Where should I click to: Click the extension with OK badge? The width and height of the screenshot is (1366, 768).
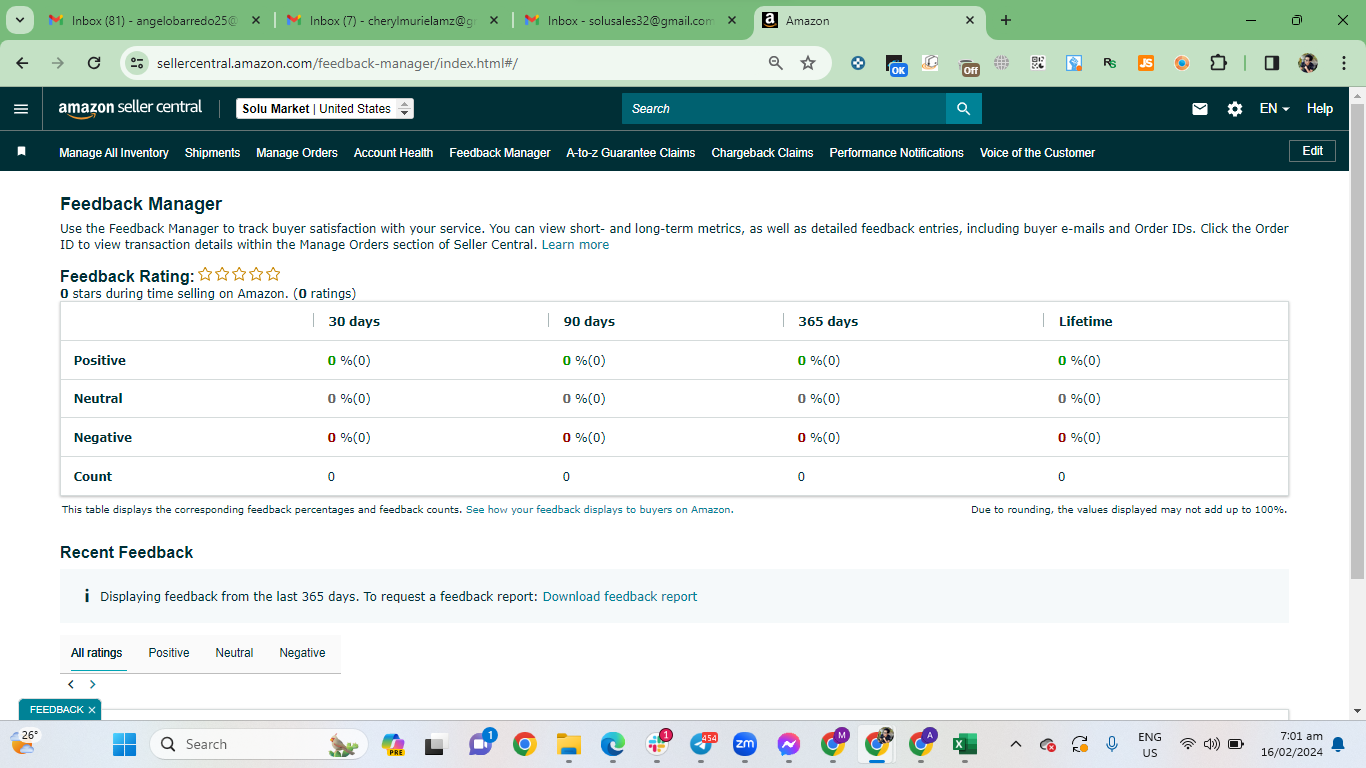[x=895, y=64]
